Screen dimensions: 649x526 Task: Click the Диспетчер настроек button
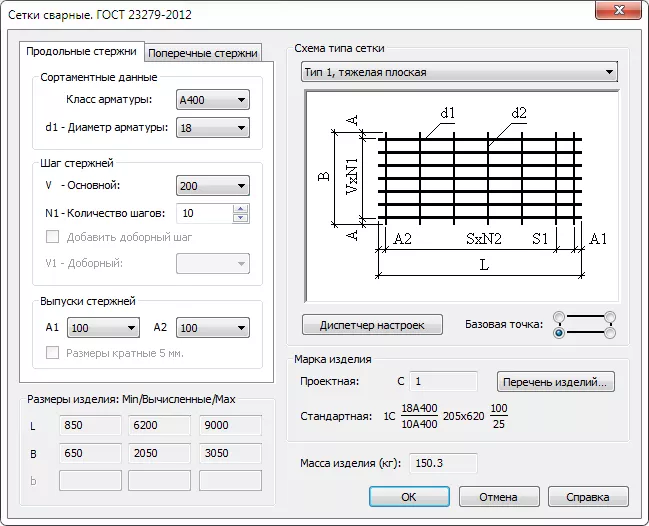(372, 325)
